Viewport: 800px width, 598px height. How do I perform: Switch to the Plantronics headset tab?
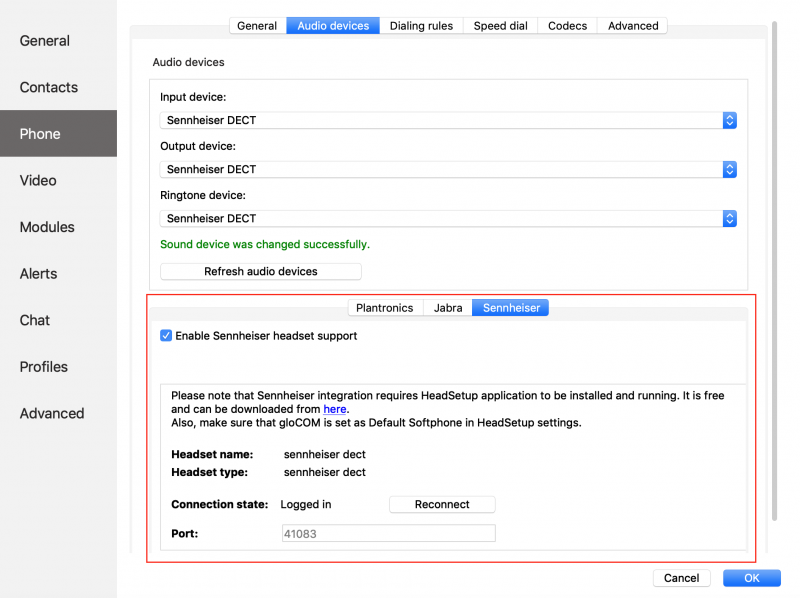tap(385, 308)
